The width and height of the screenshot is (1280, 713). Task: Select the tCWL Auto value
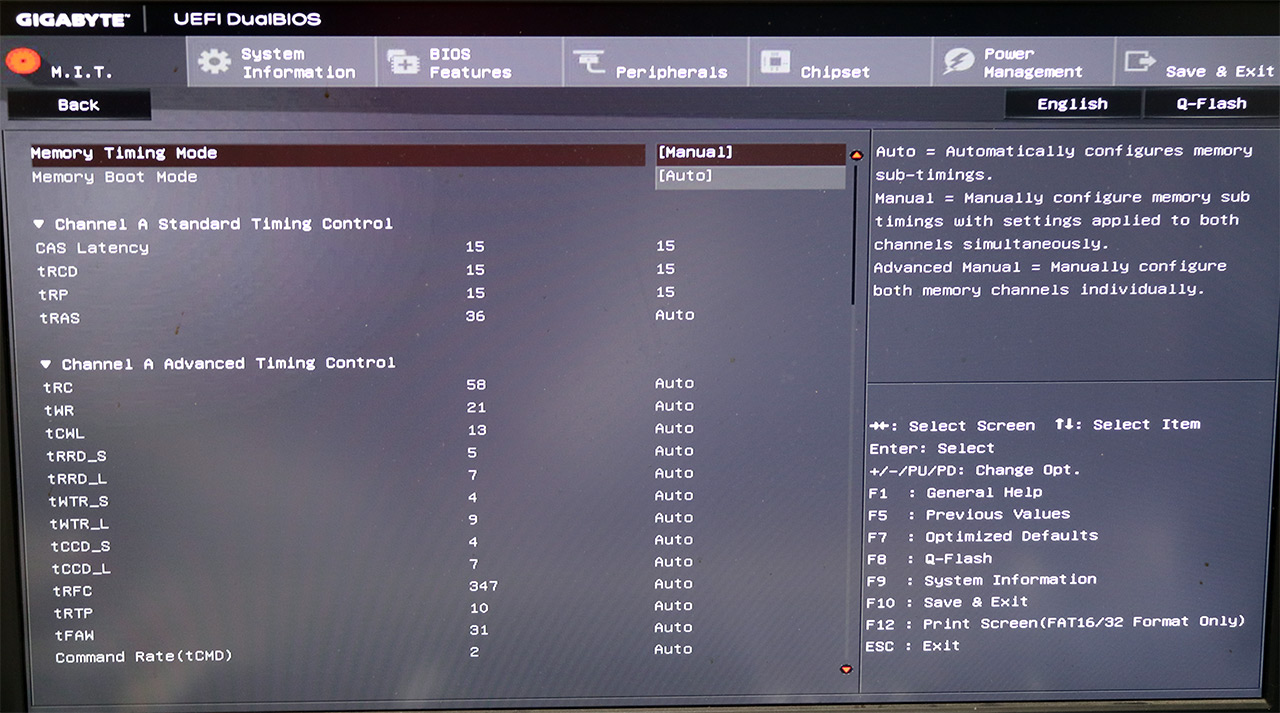(x=675, y=429)
